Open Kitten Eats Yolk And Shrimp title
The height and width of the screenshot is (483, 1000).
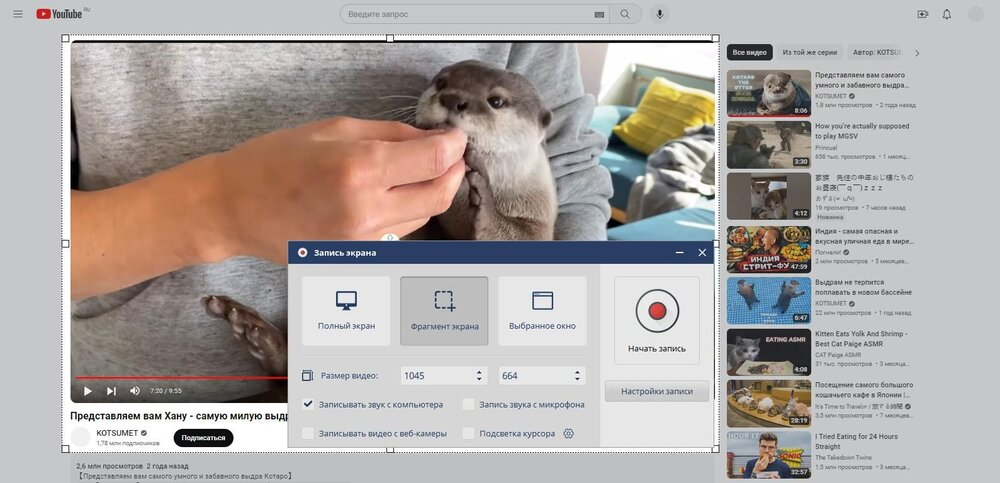tap(861, 339)
